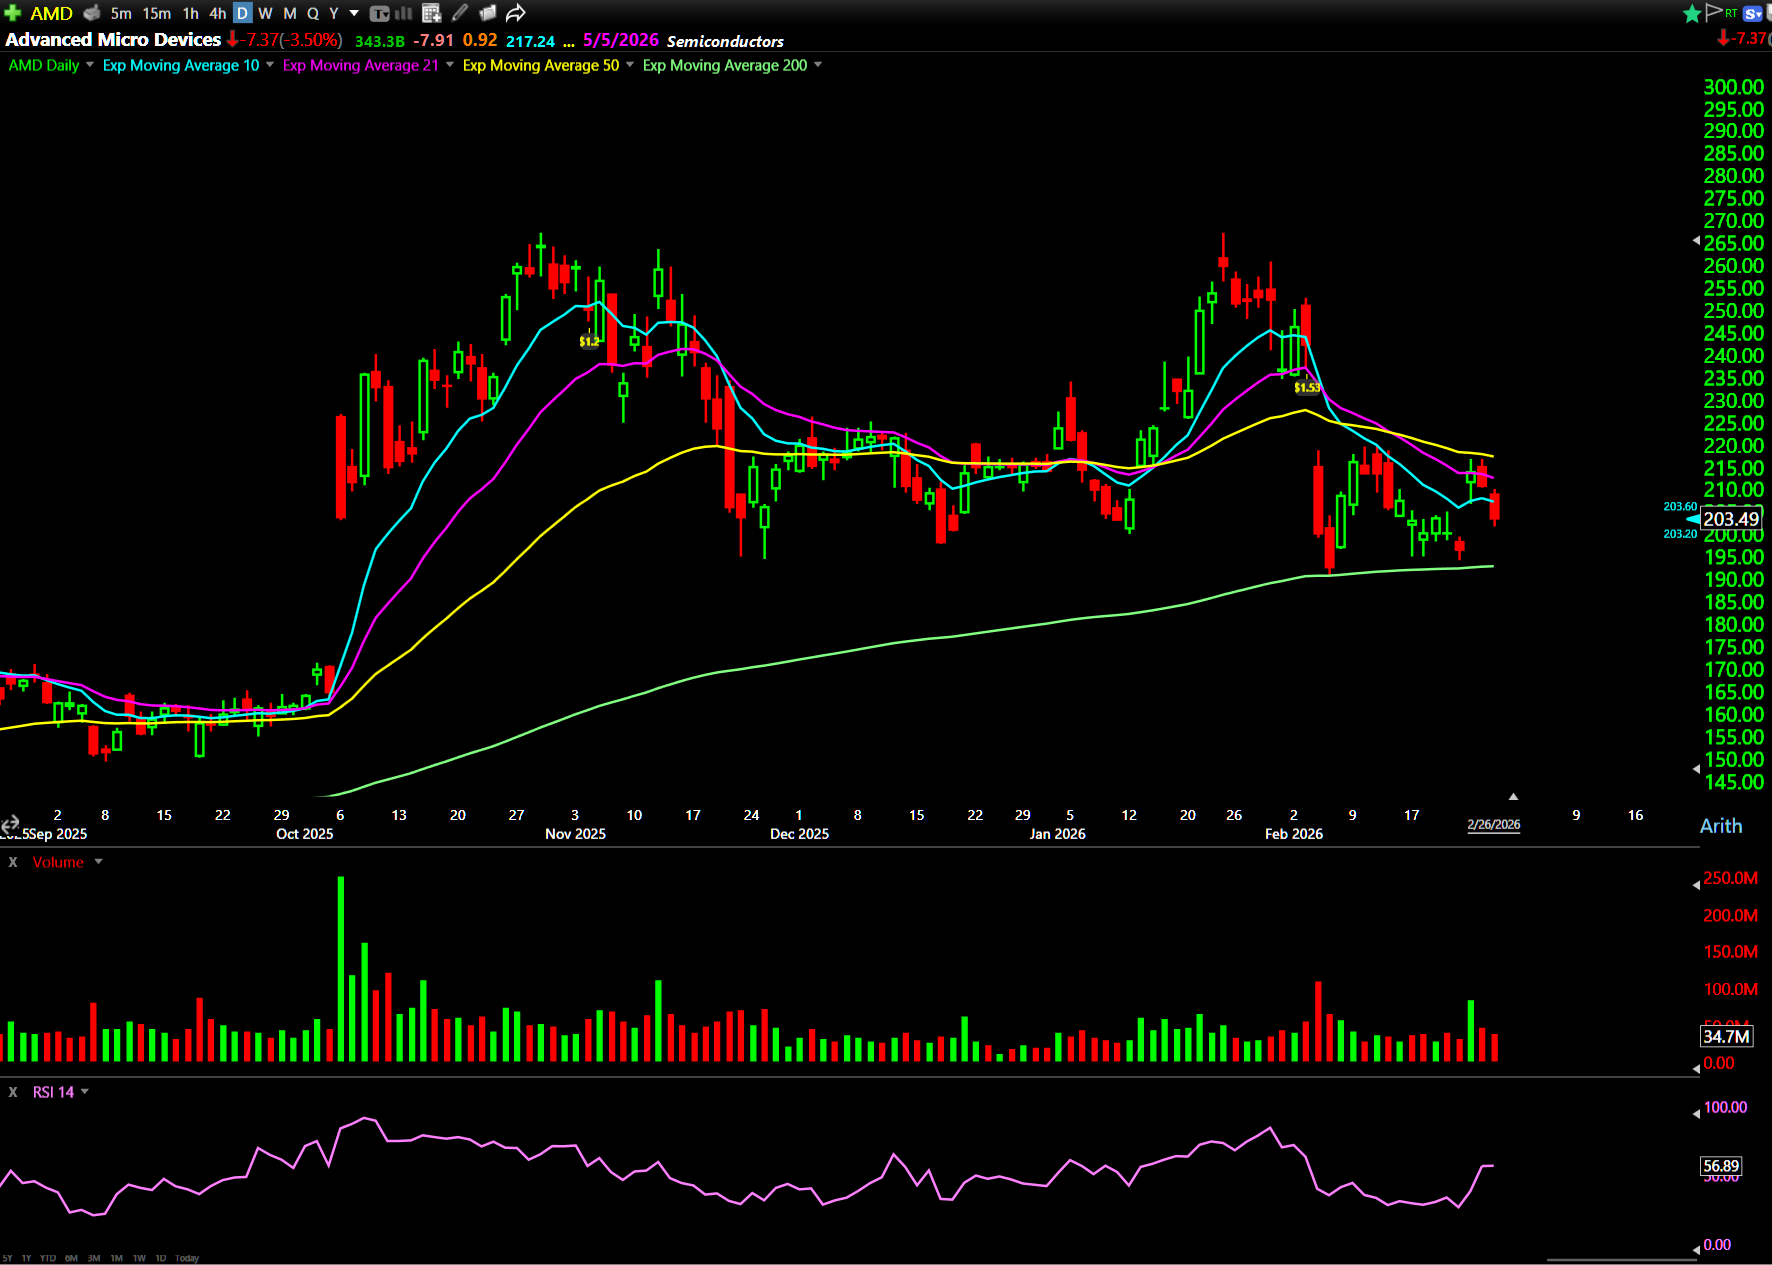Click the 5/5/2026 earnings date
This screenshot has height=1265, width=1772.
tap(620, 40)
